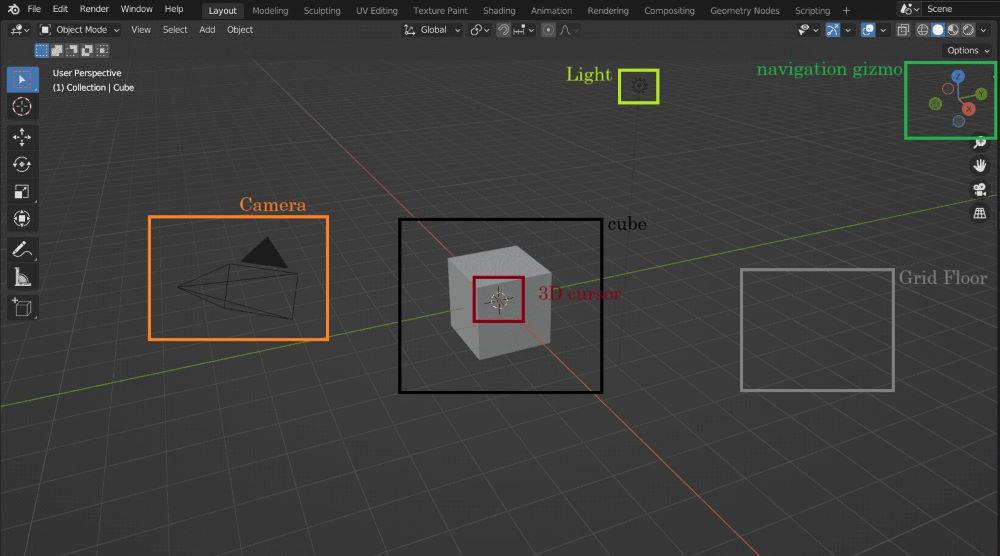Select the Annotate tool

pos(22,249)
